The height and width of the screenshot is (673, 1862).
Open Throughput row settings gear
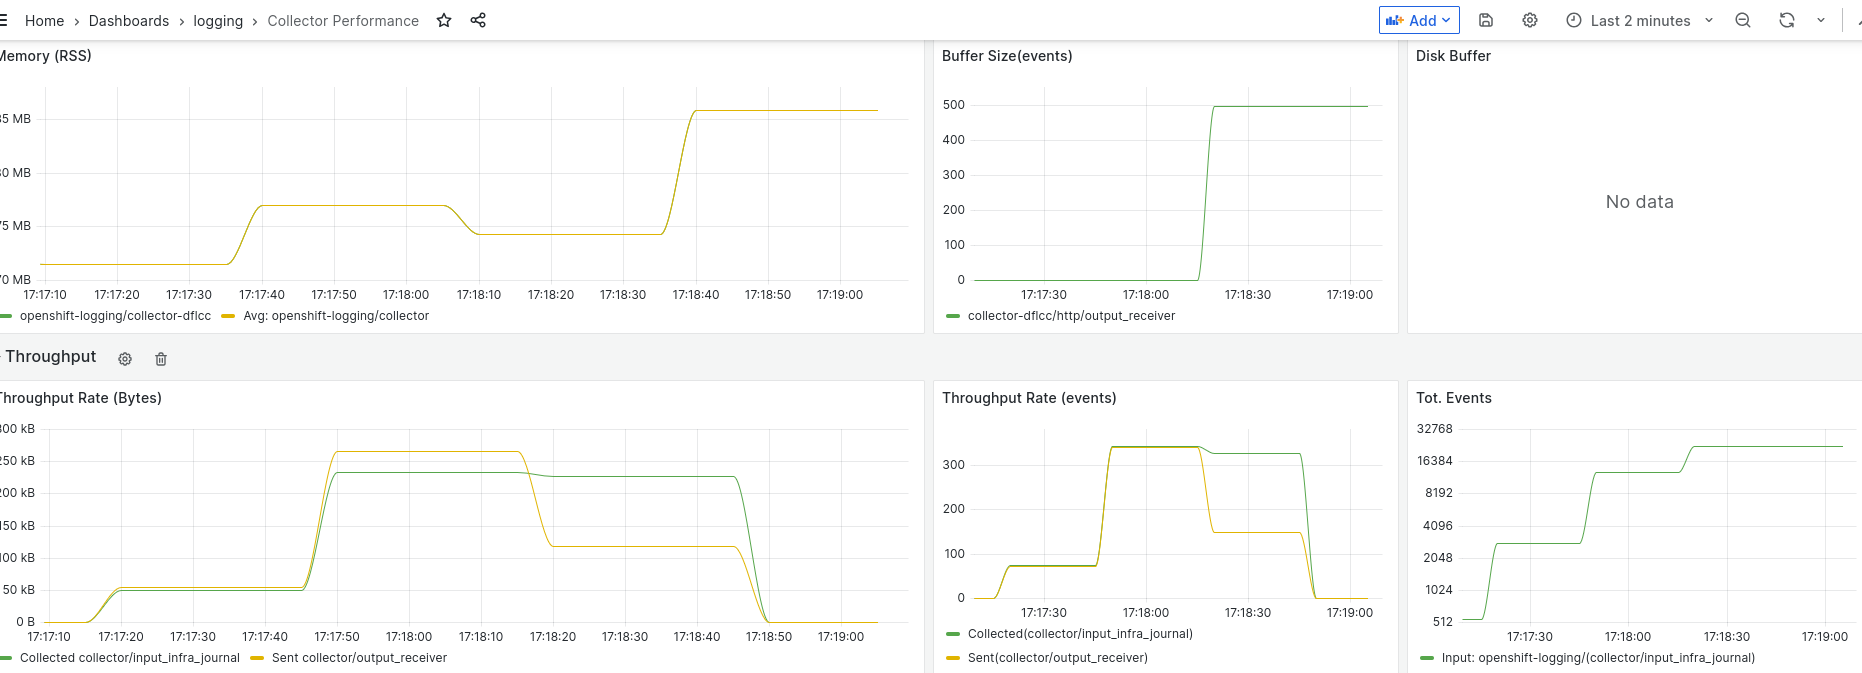coord(125,359)
